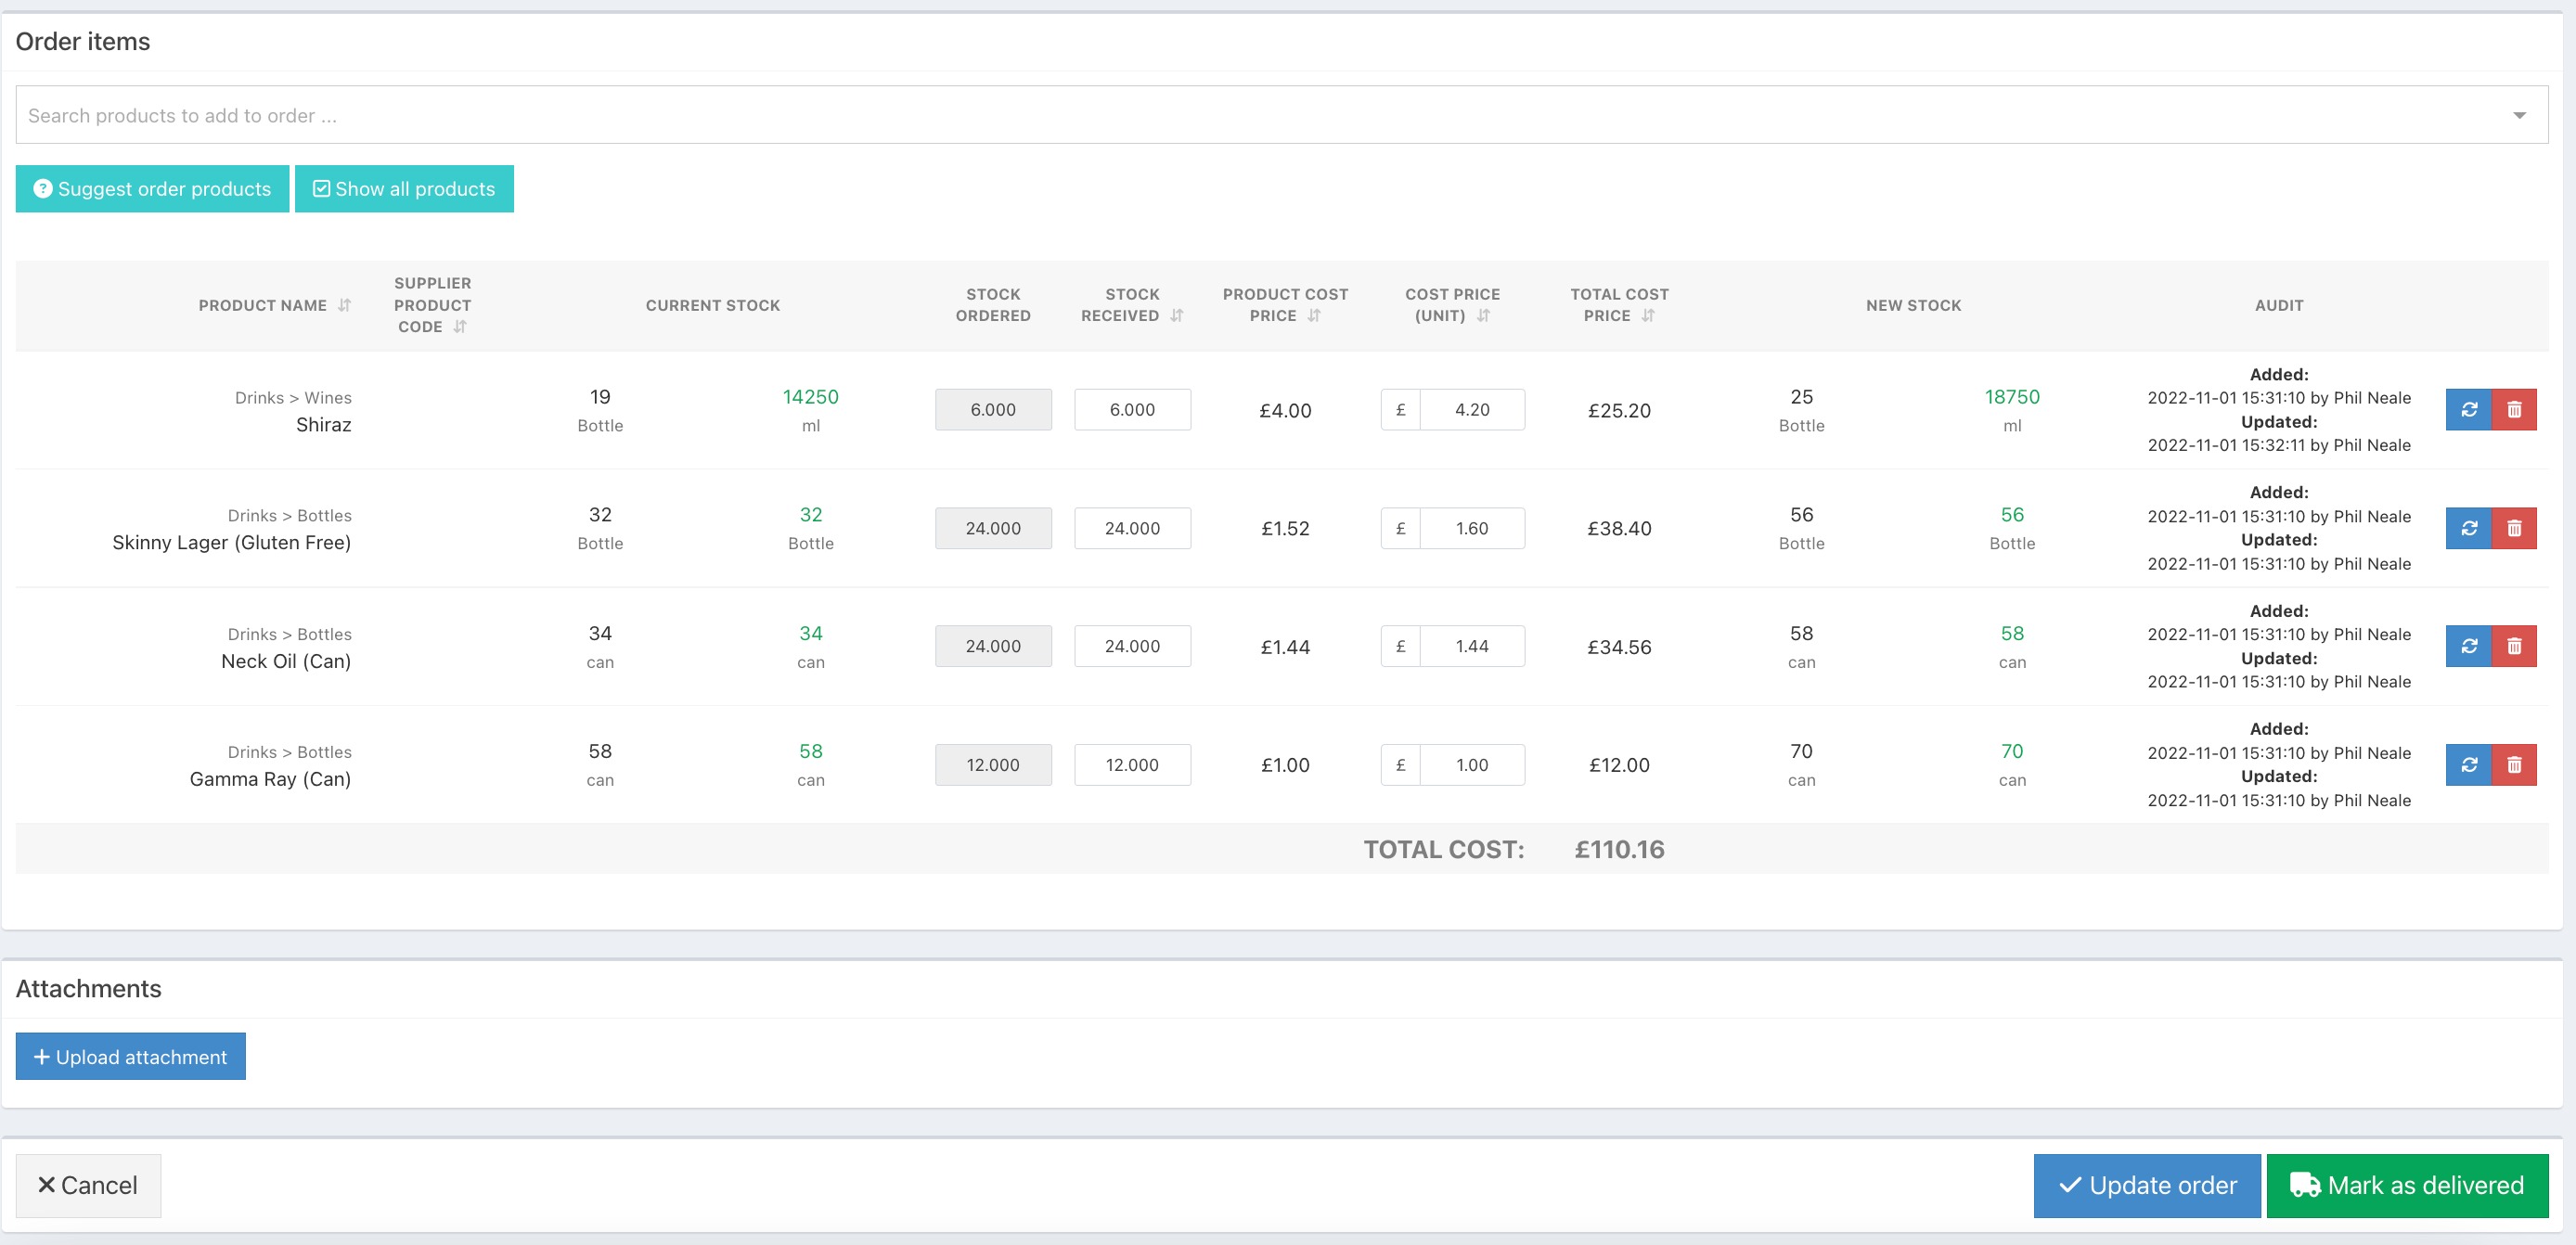Sort by Product Name column

(344, 305)
